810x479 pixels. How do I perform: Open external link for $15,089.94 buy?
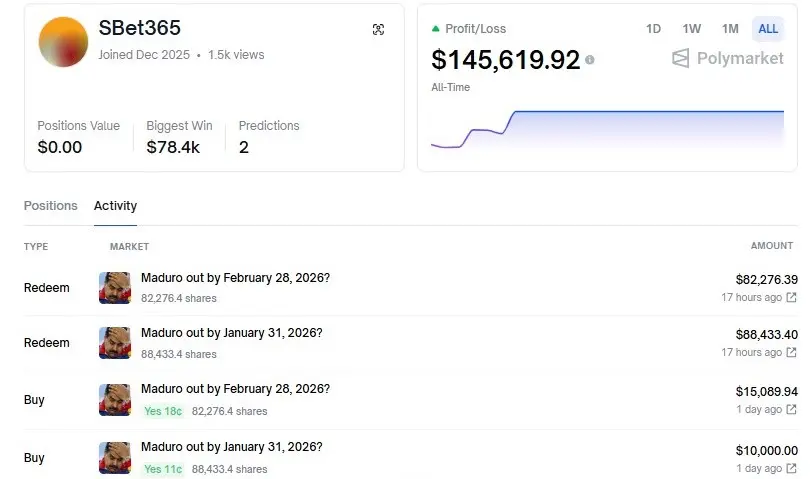[791, 409]
